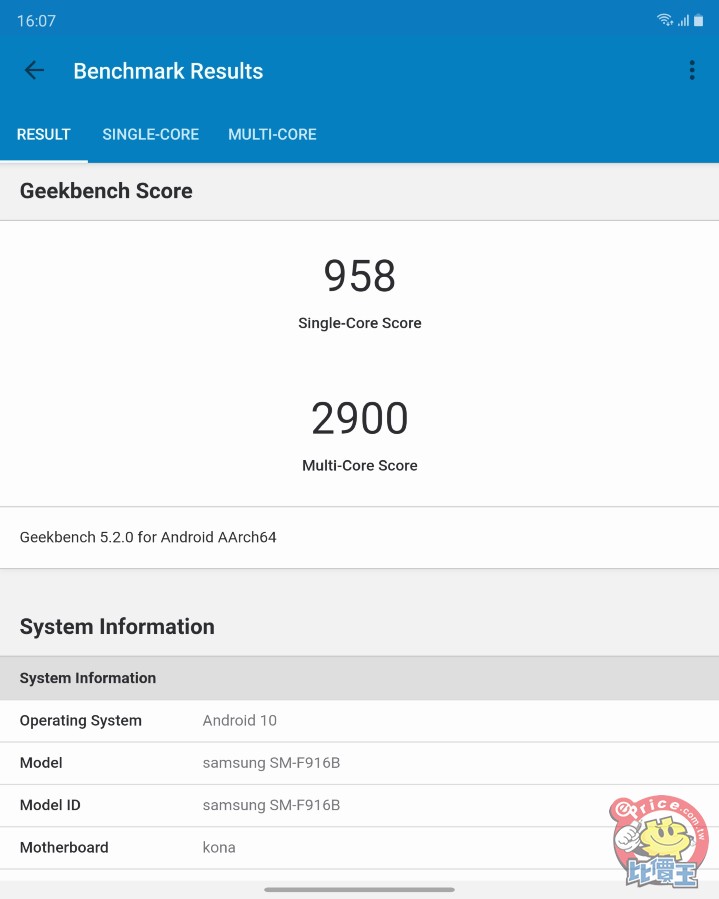Tap the Model value samsung SM-F916B

[271, 763]
